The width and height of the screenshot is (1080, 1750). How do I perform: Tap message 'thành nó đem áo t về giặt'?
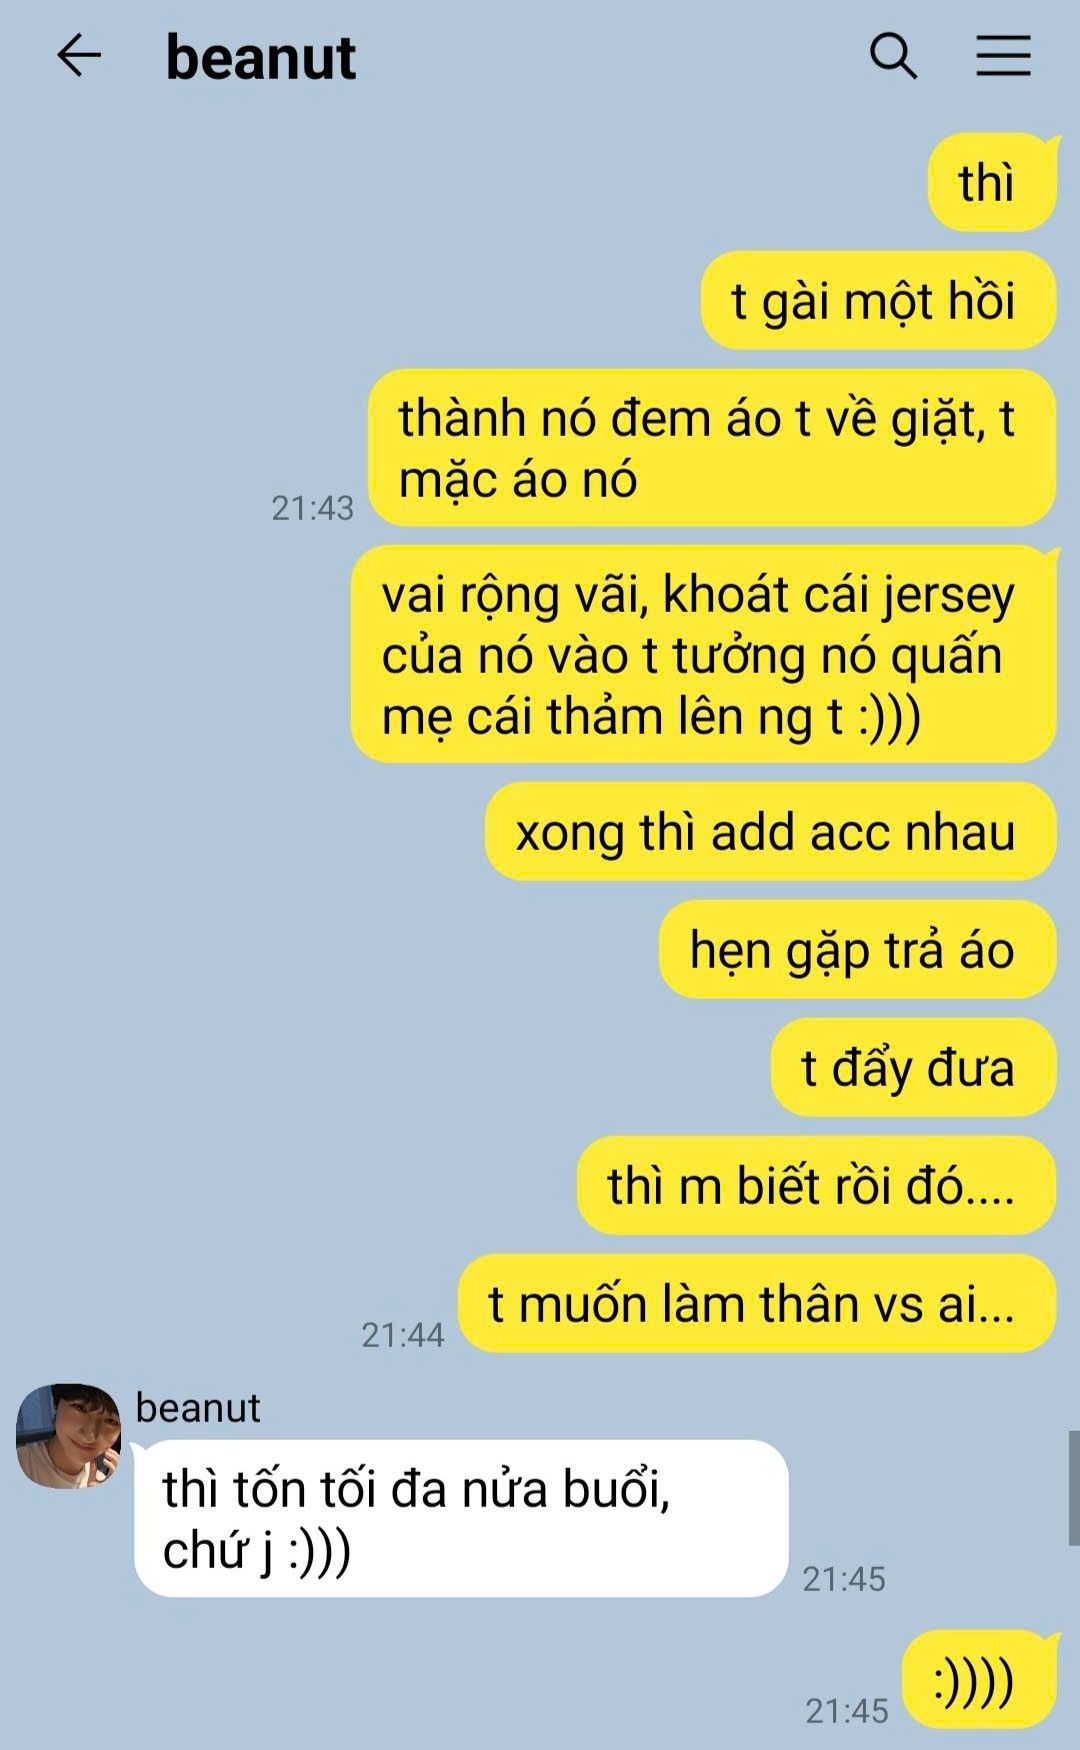(712, 448)
